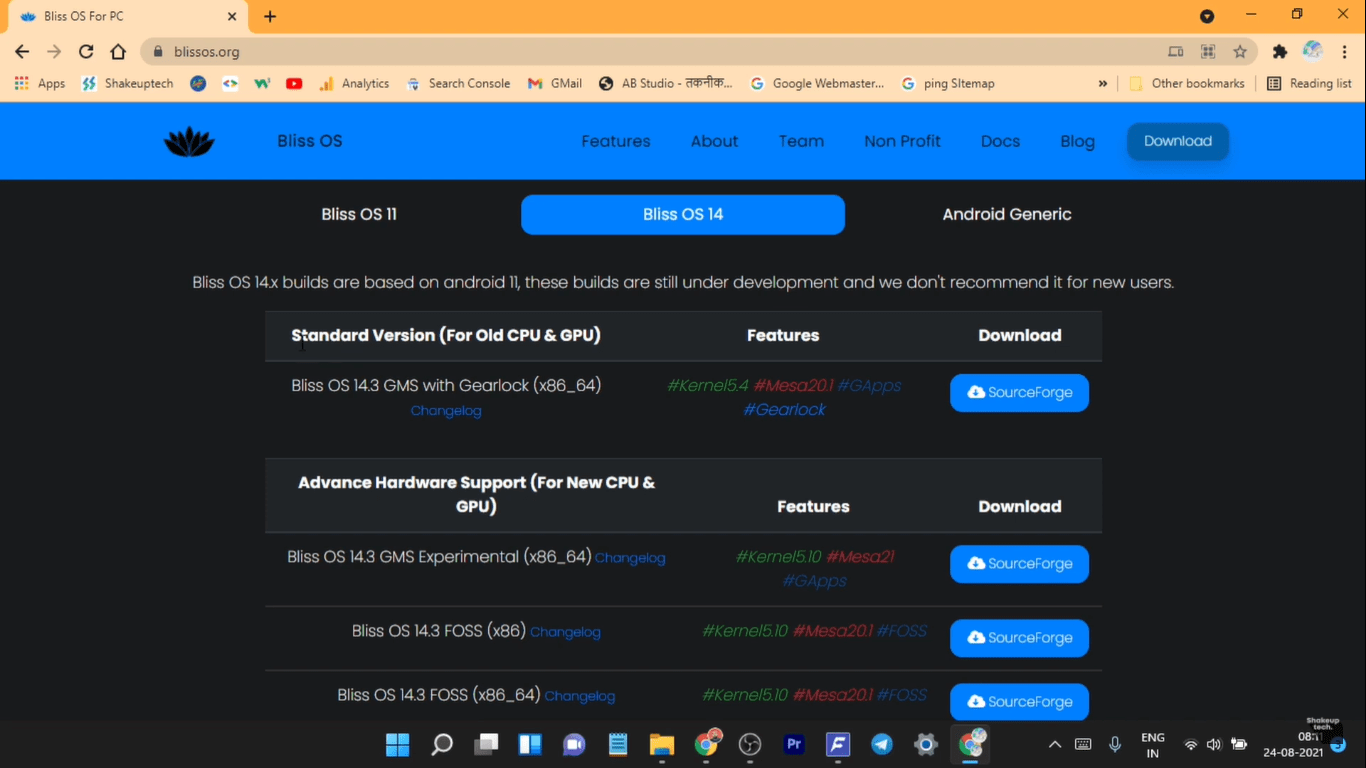
Task: Open the bookmarks overflow double-arrow
Action: (1103, 83)
